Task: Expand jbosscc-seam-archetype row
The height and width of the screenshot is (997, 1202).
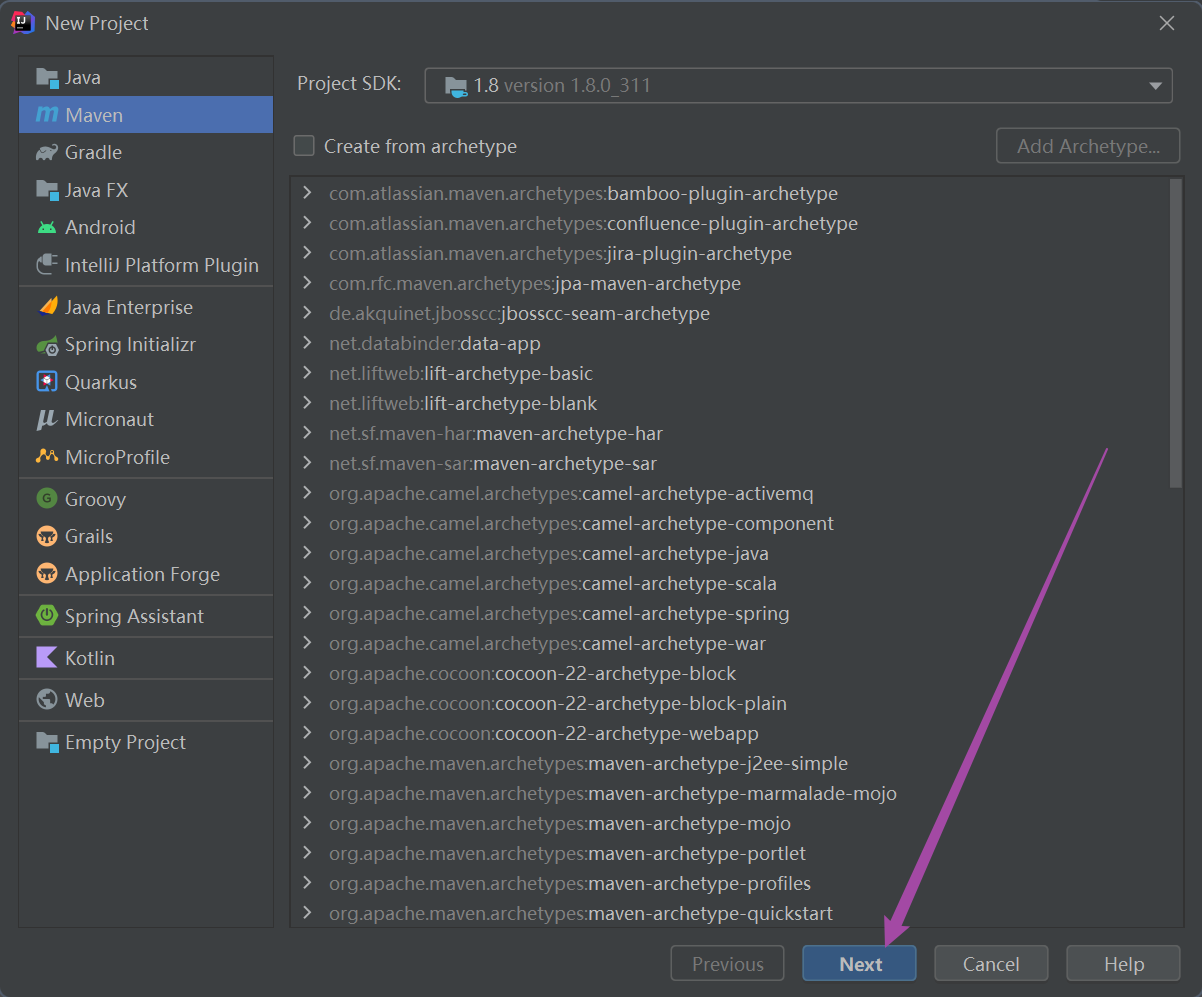Action: pos(307,313)
